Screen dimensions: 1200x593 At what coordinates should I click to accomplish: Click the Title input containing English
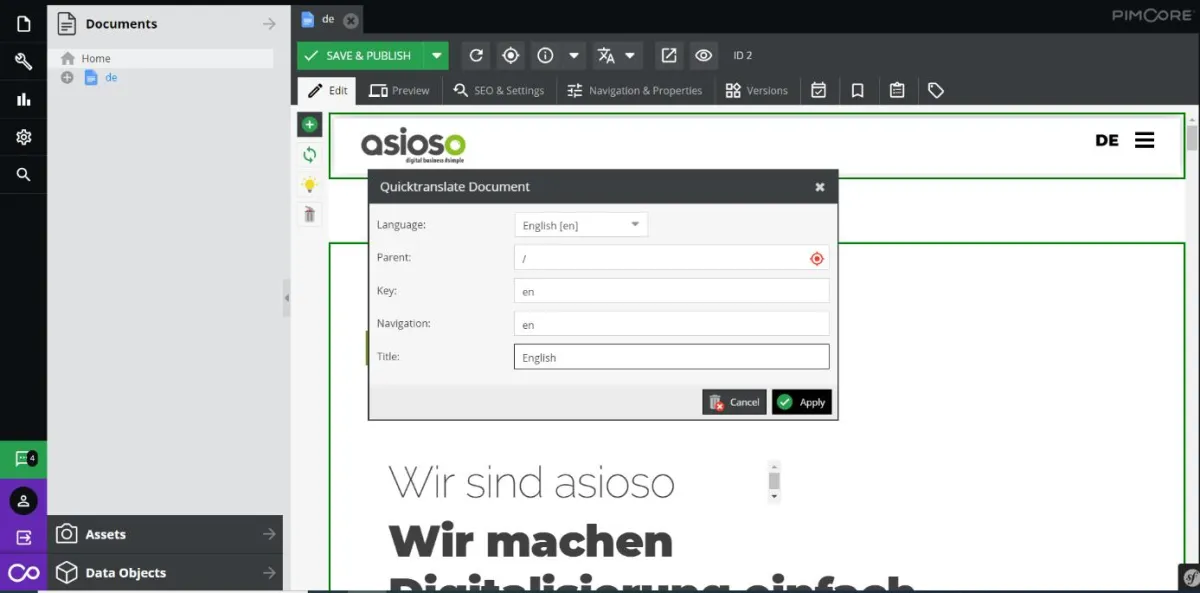pyautogui.click(x=670, y=356)
